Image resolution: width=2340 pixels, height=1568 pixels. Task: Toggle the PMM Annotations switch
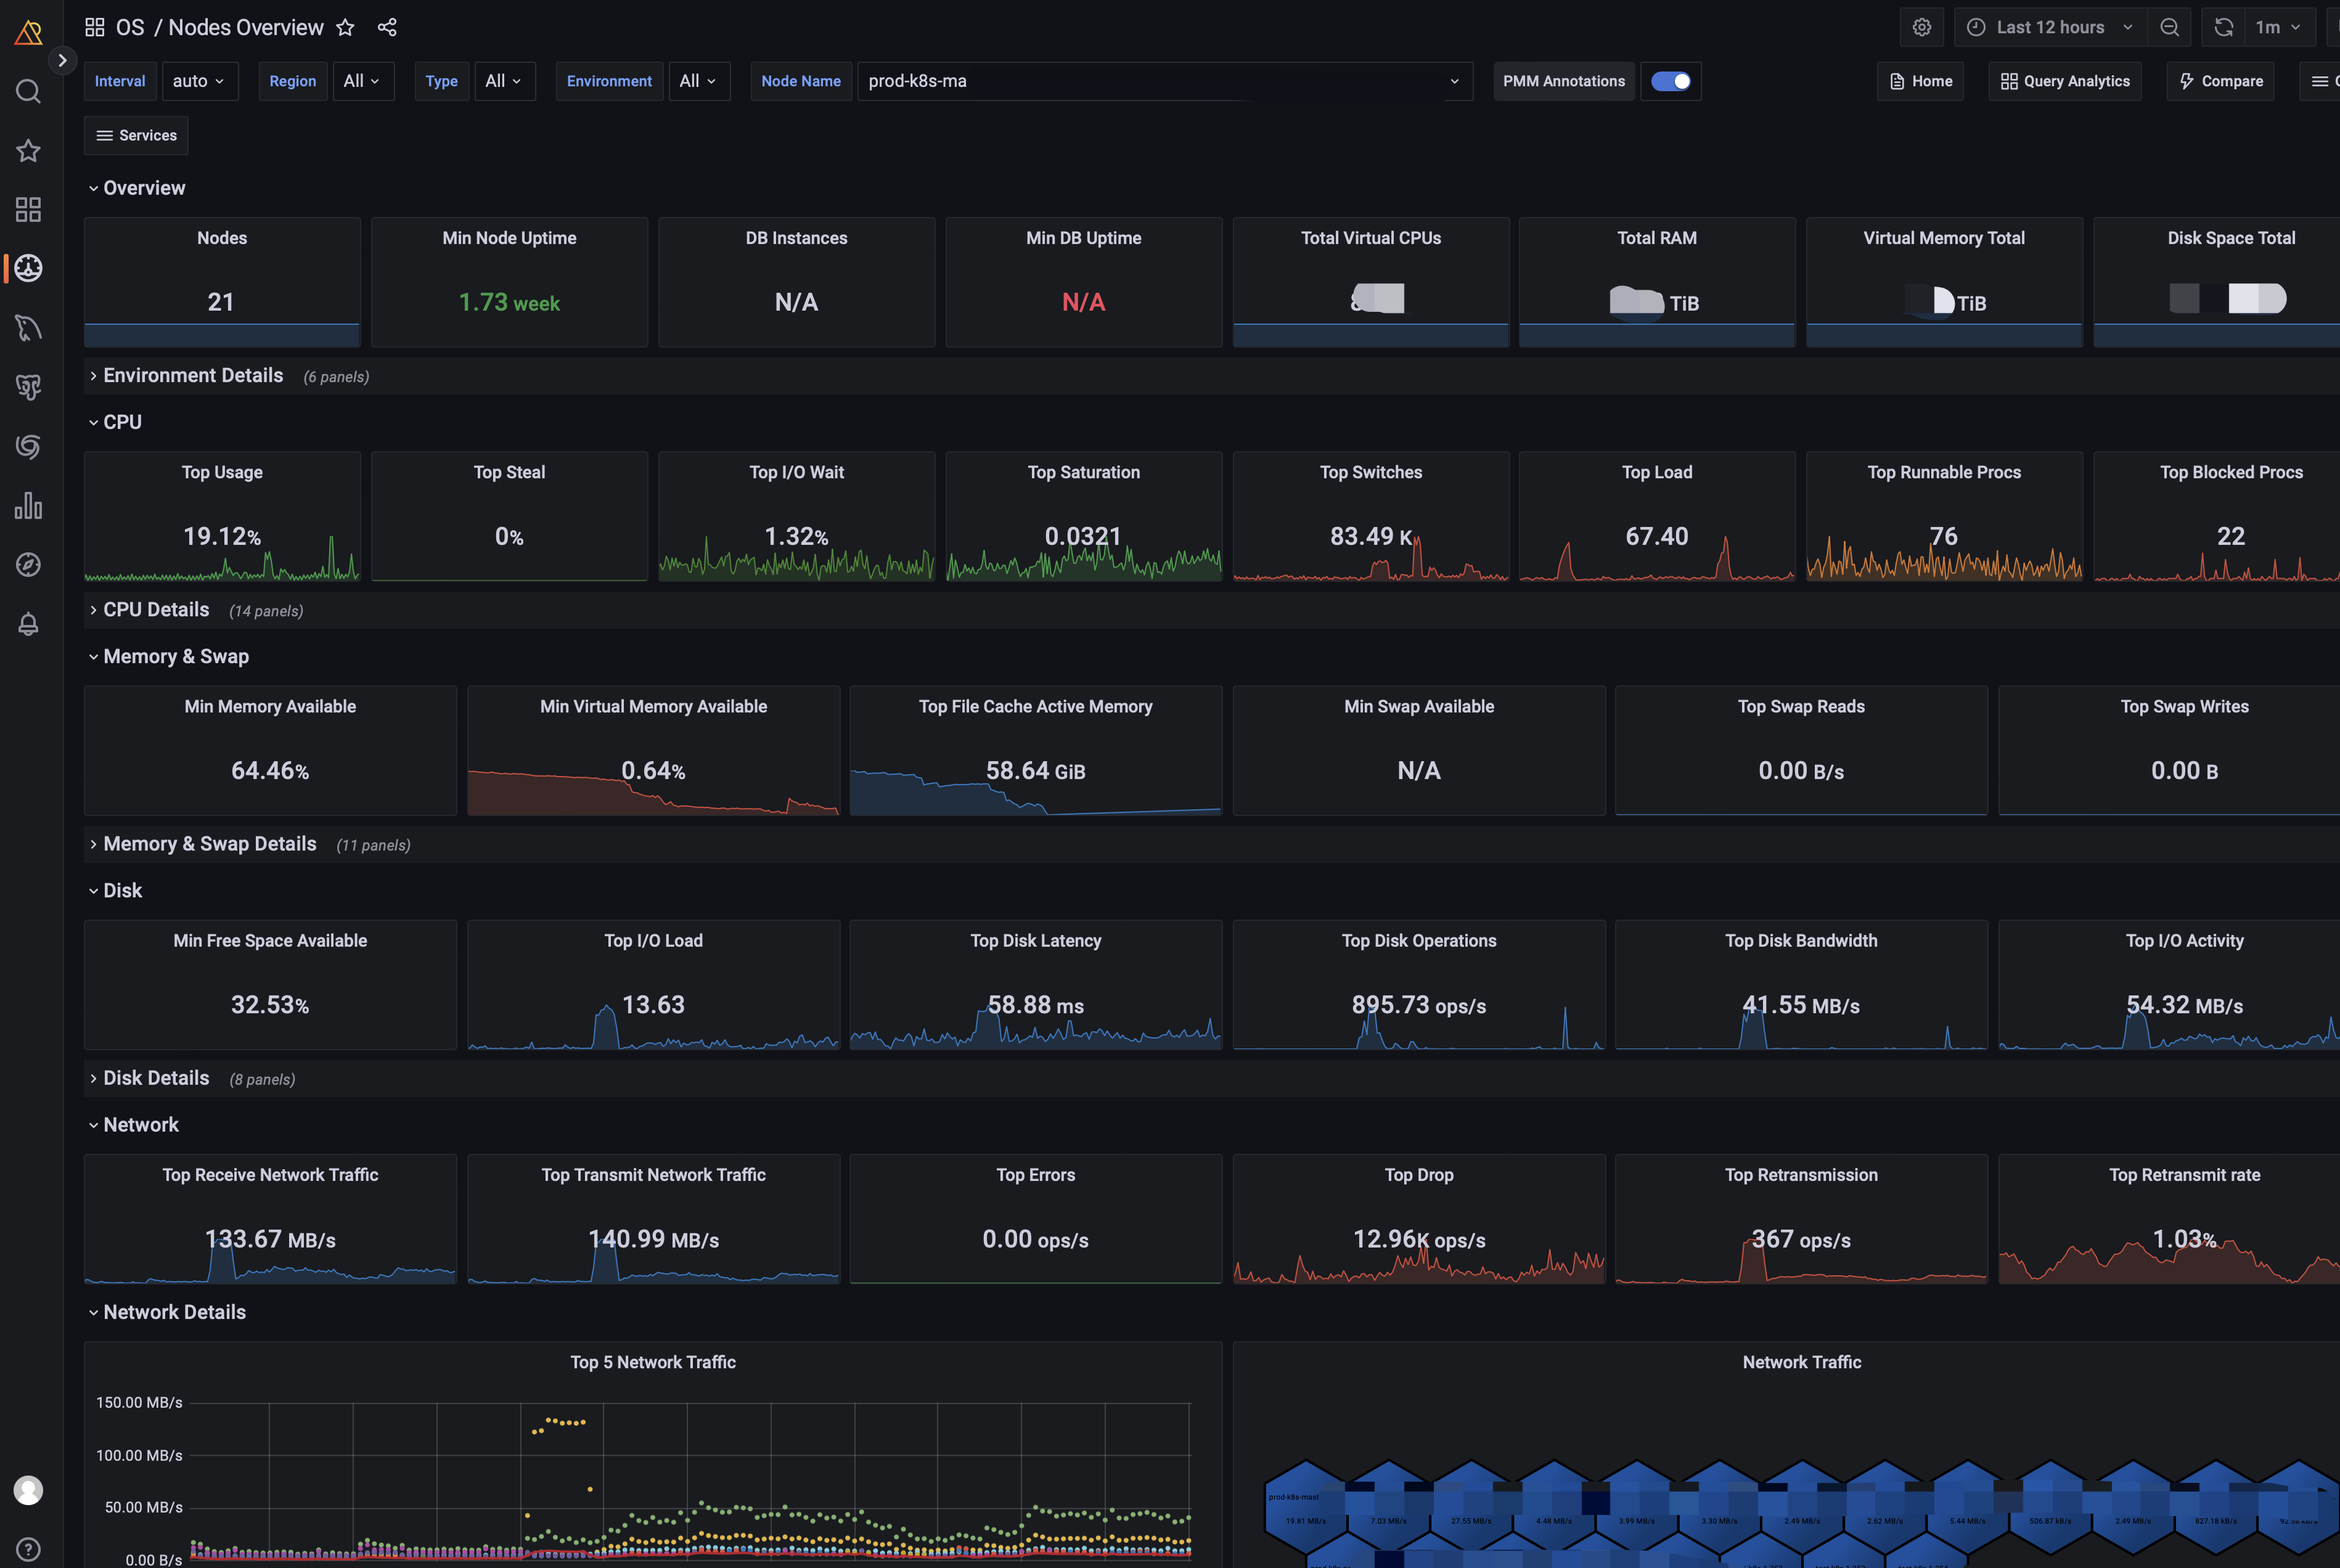pos(1670,81)
